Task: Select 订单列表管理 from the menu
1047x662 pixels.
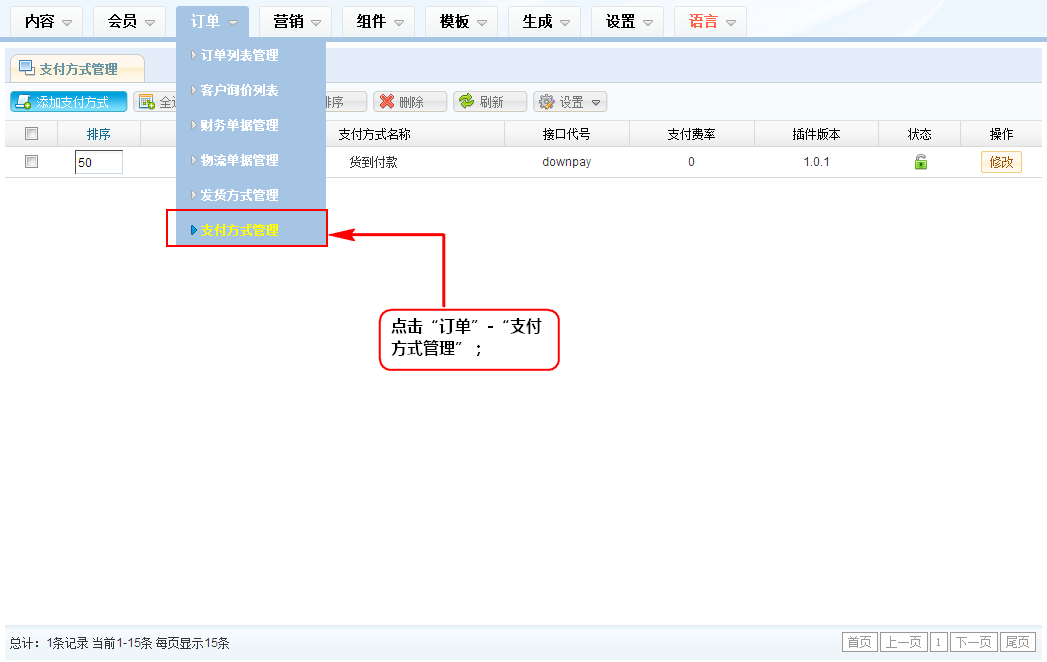Action: [x=240, y=55]
